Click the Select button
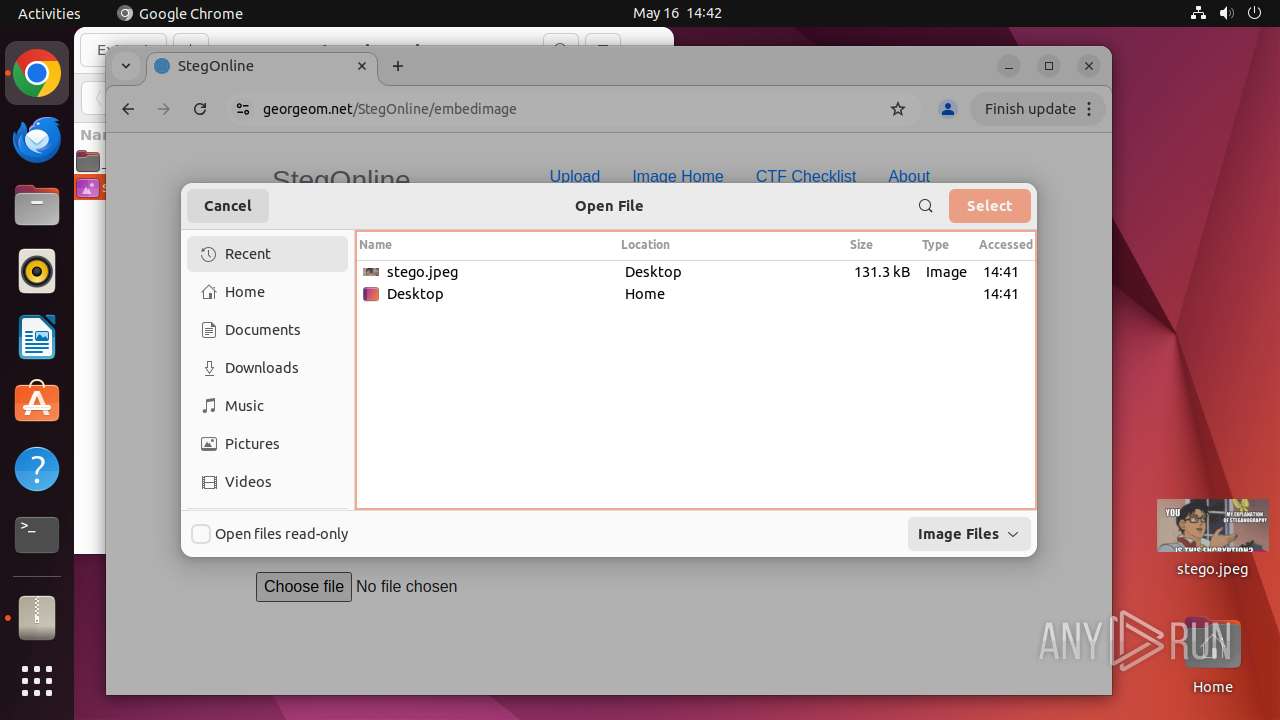This screenshot has width=1280, height=720. [x=989, y=206]
